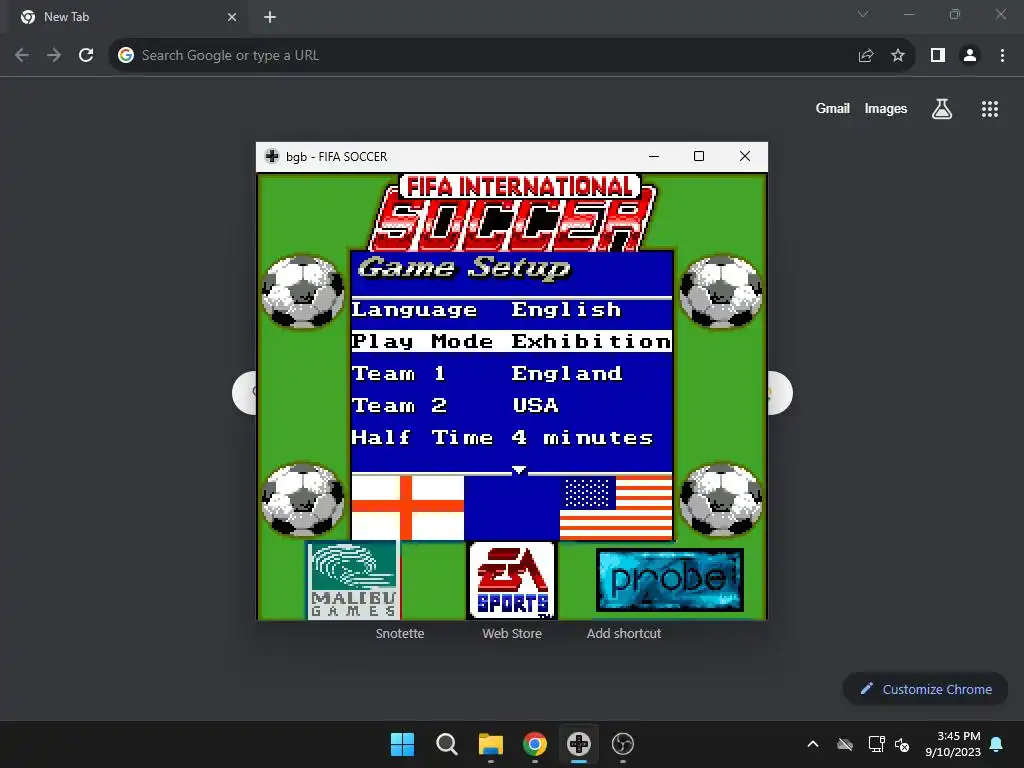This screenshot has width=1024, height=768.
Task: Click the bgb emulator taskbar icon
Action: coord(579,744)
